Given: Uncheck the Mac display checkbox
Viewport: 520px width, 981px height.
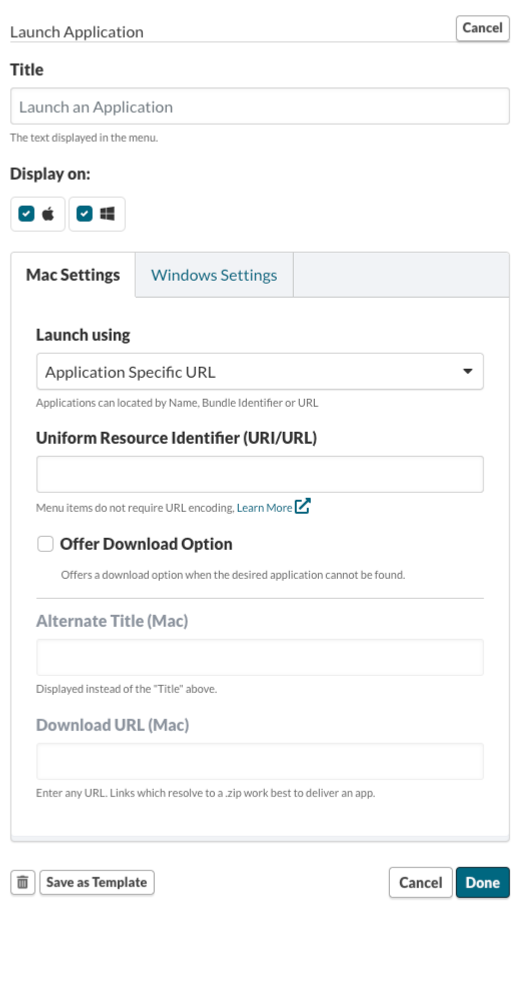Looking at the screenshot, I should pos(26,214).
